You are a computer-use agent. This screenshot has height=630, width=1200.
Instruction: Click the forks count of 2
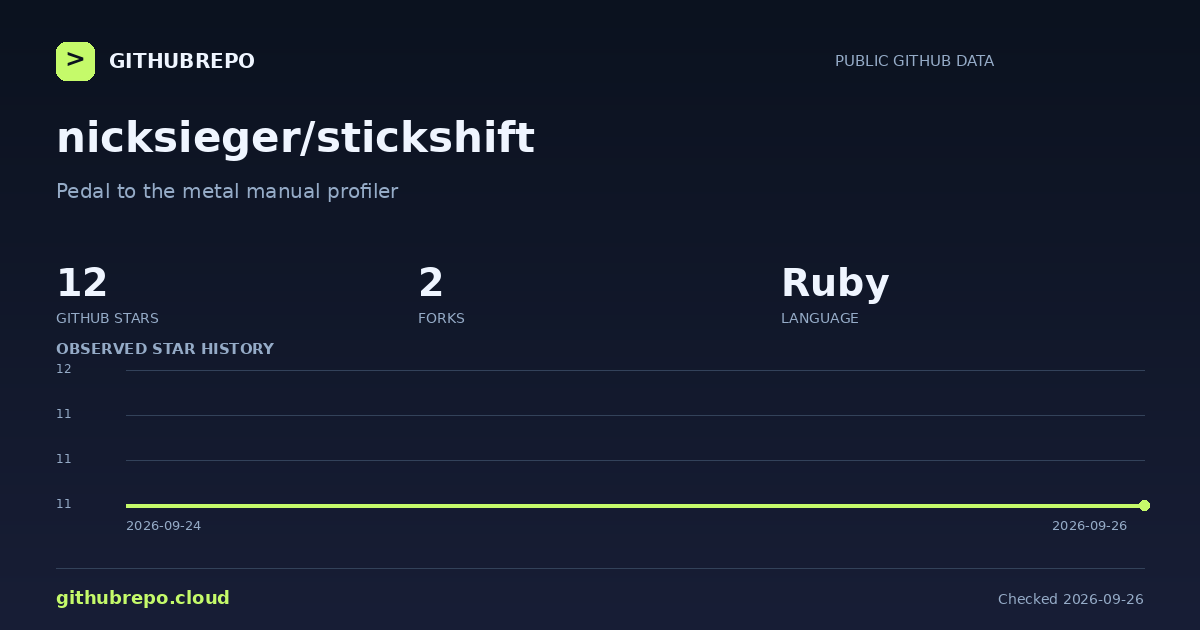point(430,283)
